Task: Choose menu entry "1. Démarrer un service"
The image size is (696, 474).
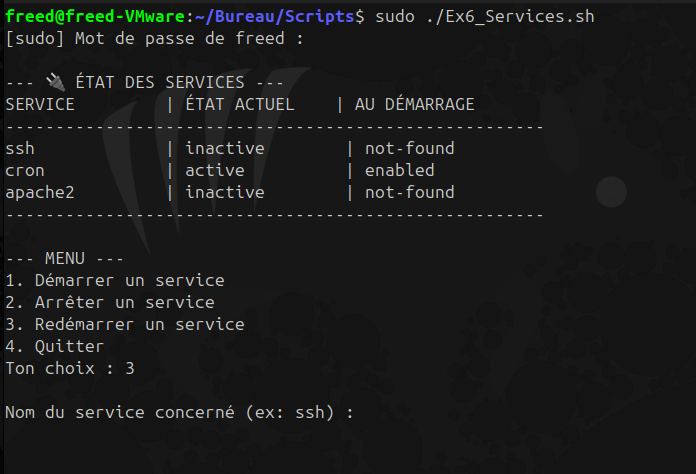Action: [x=115, y=280]
